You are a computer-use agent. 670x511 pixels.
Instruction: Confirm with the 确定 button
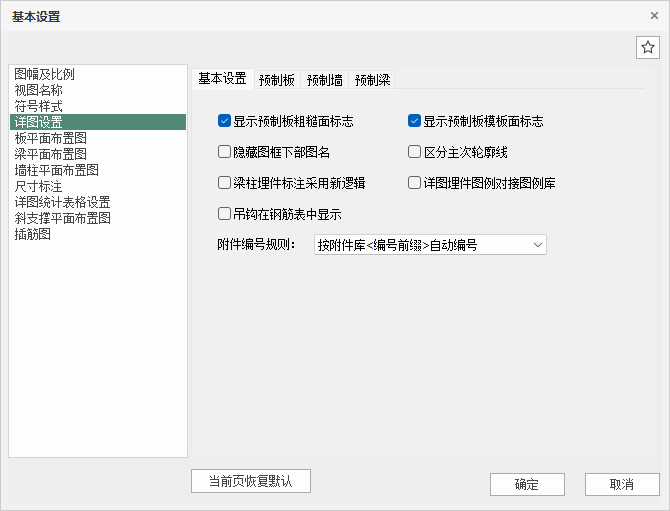point(527,484)
